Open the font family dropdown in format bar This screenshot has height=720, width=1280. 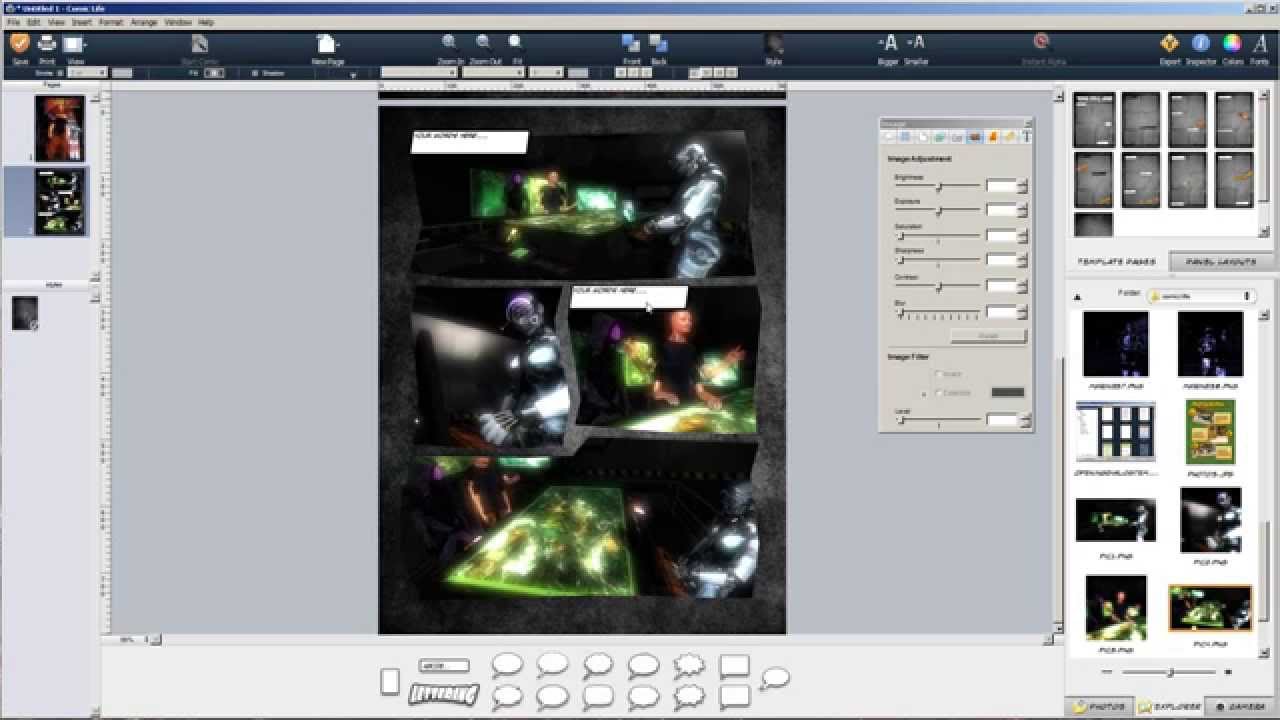418,73
